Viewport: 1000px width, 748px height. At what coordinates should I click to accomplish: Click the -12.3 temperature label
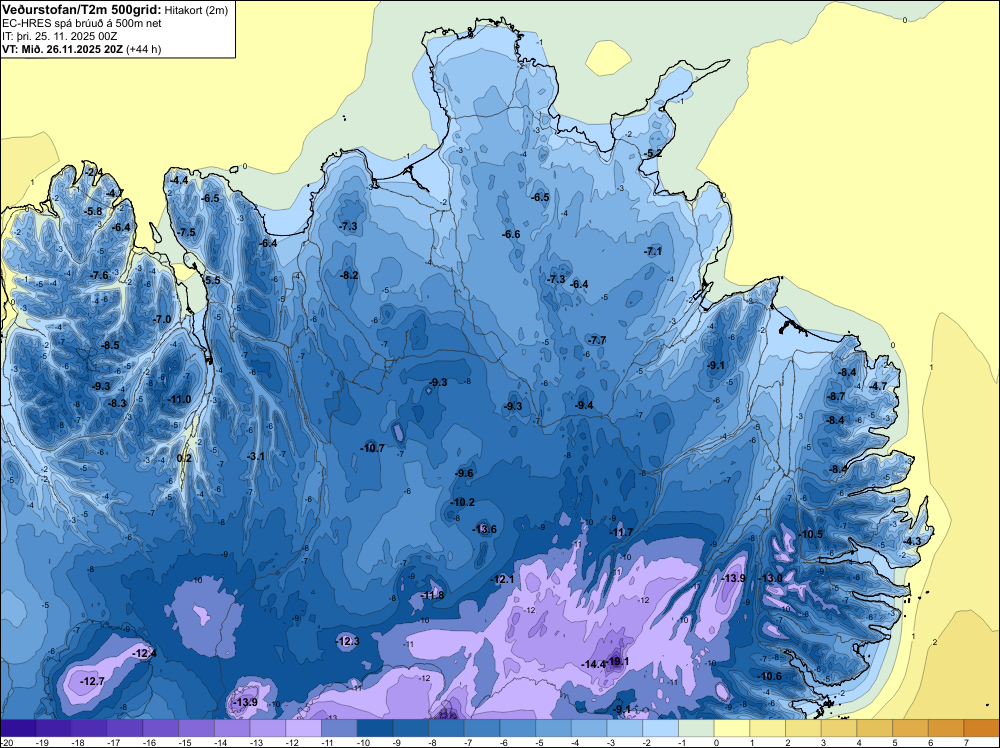[x=348, y=642]
